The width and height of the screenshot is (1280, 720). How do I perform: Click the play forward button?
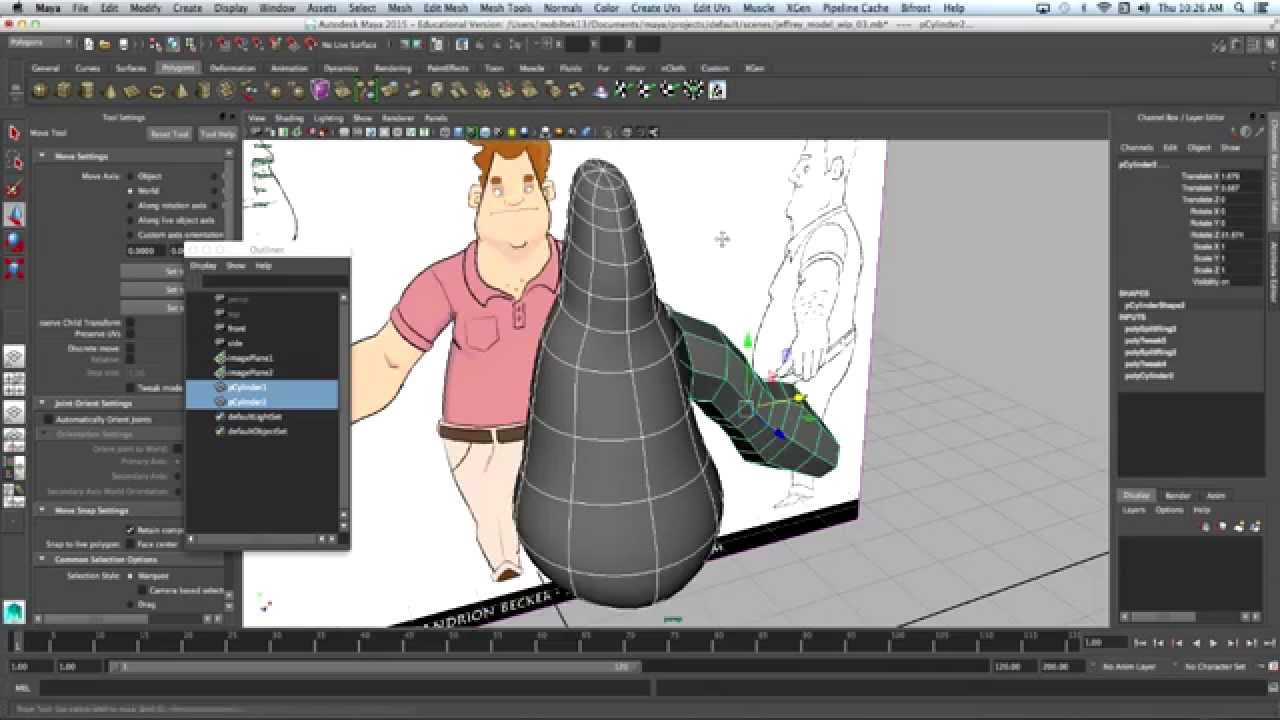pos(1214,643)
